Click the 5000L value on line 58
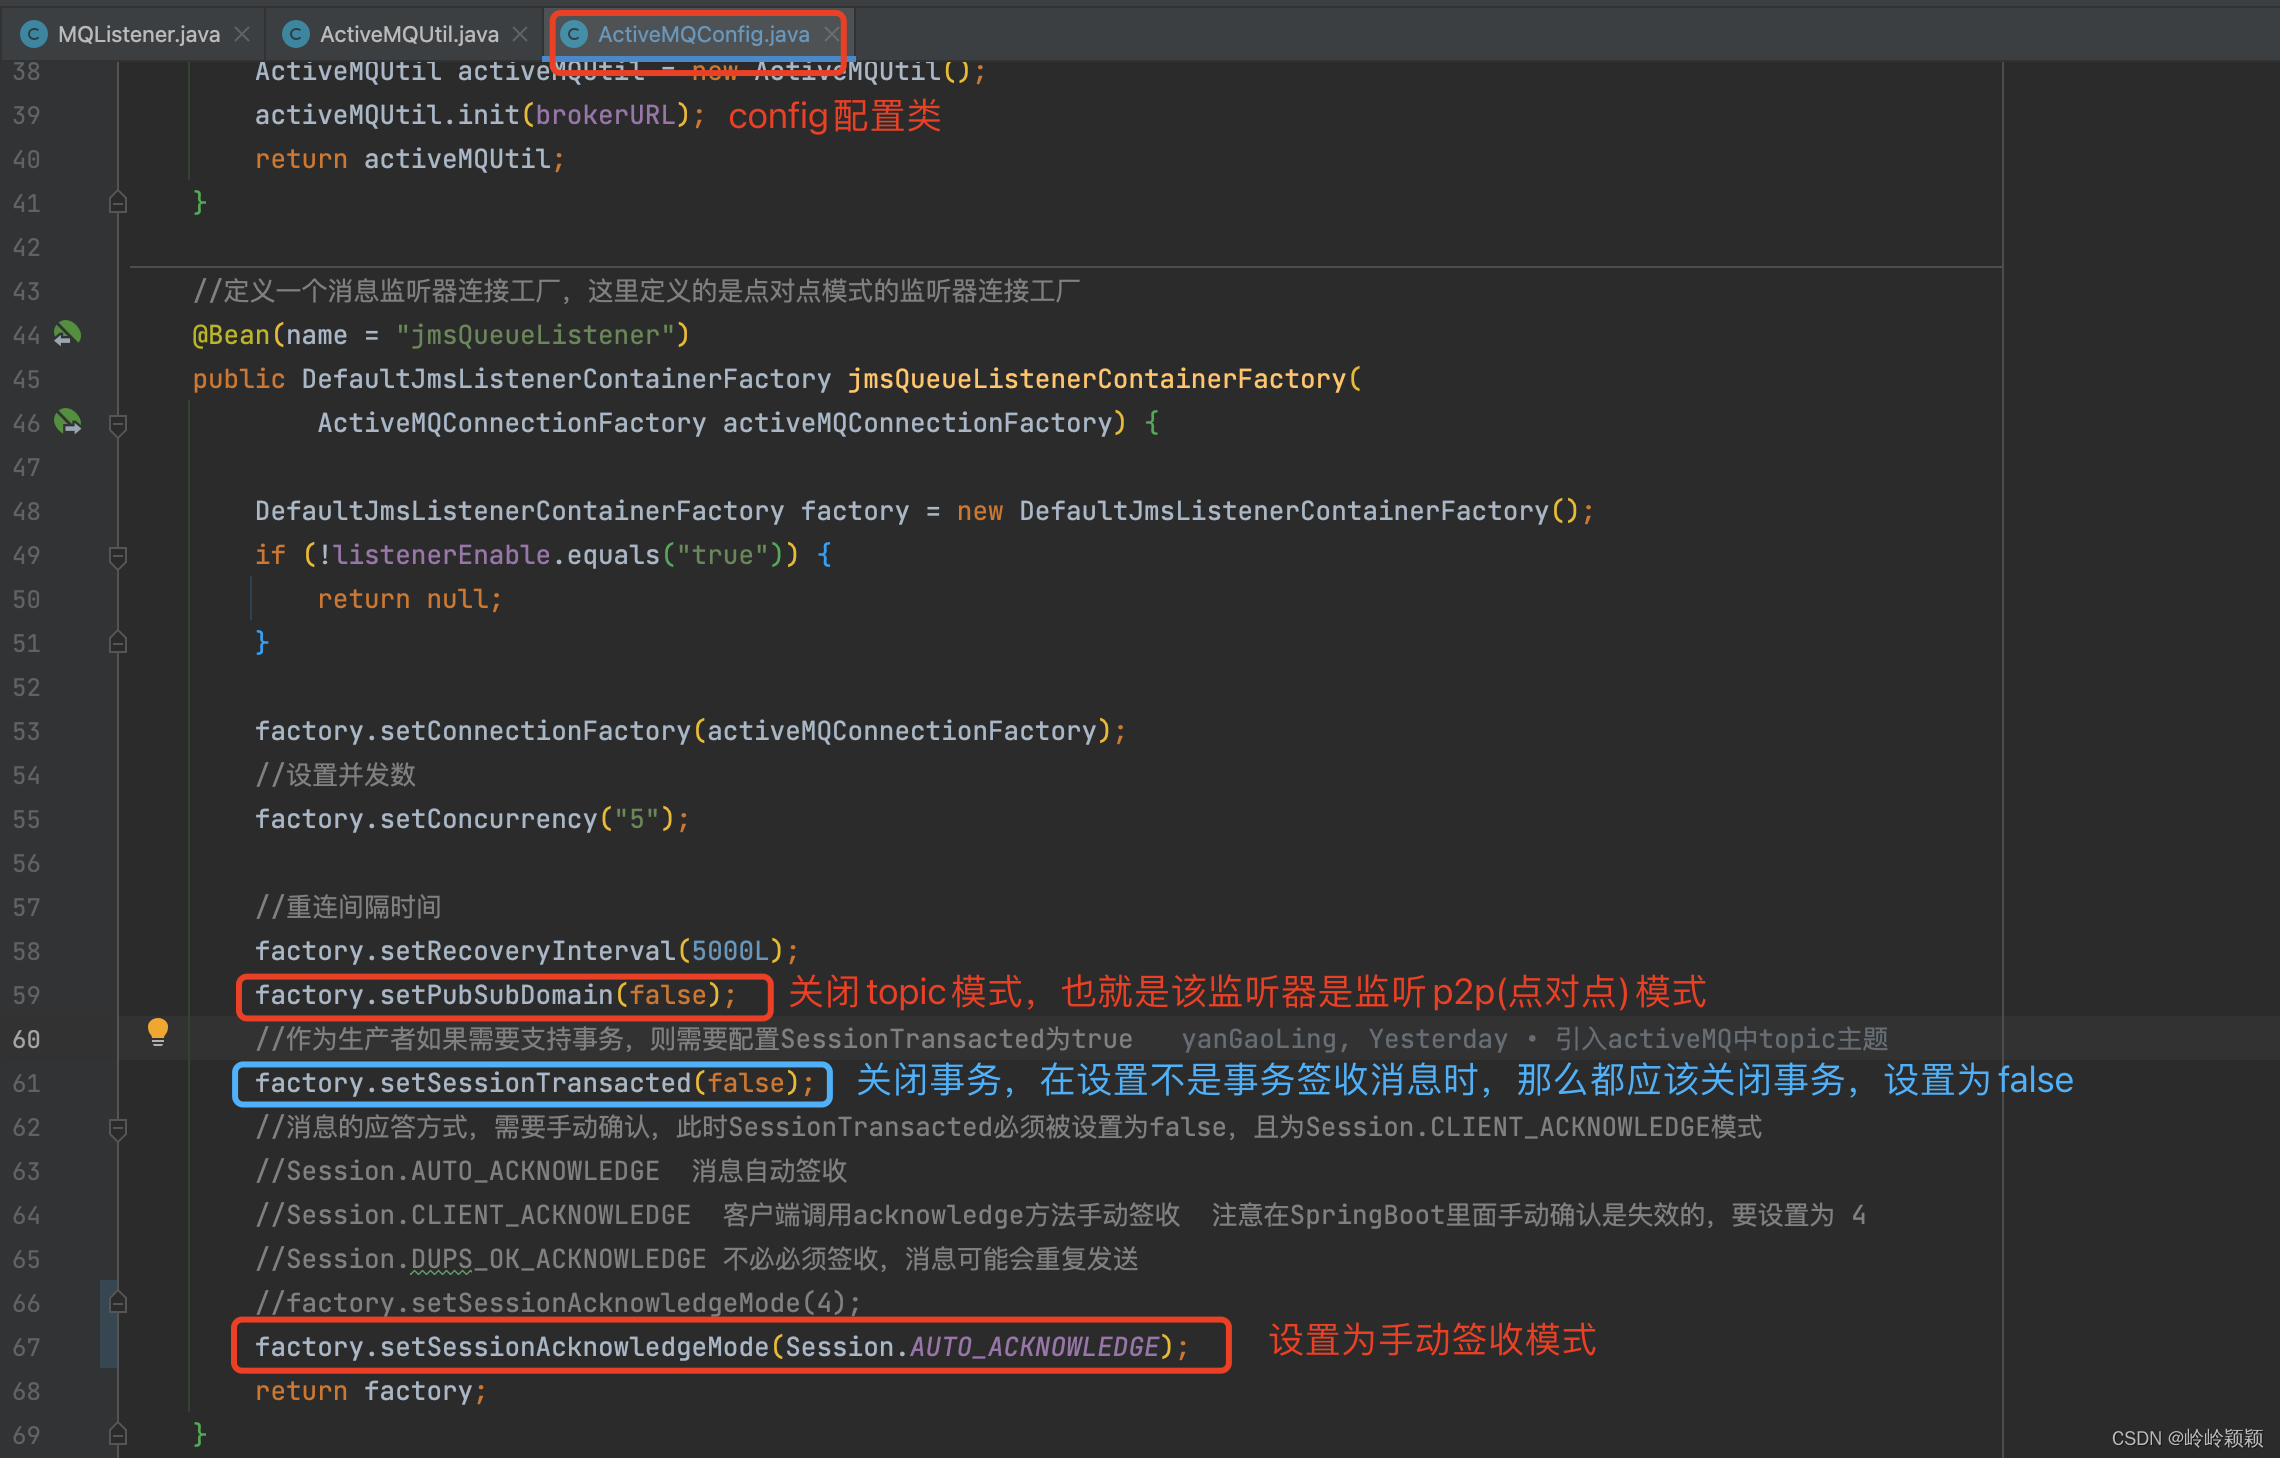Screen dimensions: 2280x1458 tap(731, 951)
